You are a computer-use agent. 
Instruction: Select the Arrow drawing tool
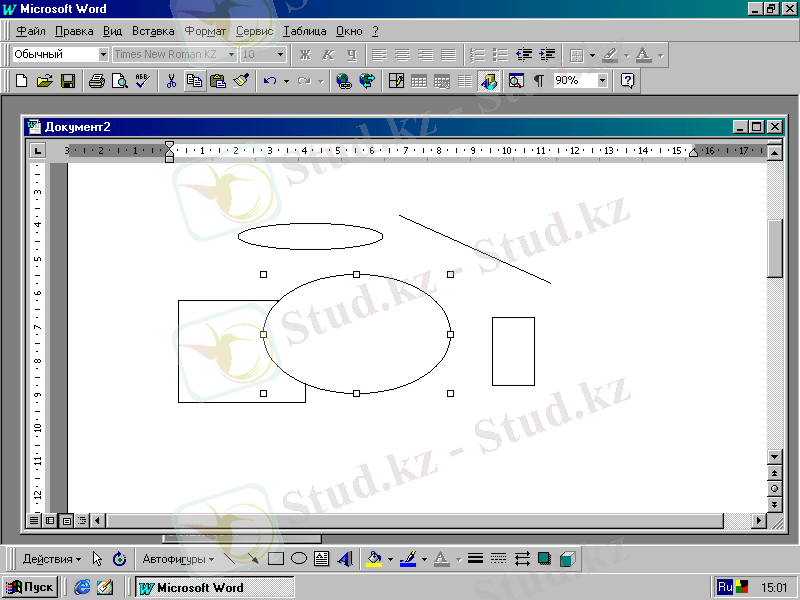click(253, 559)
